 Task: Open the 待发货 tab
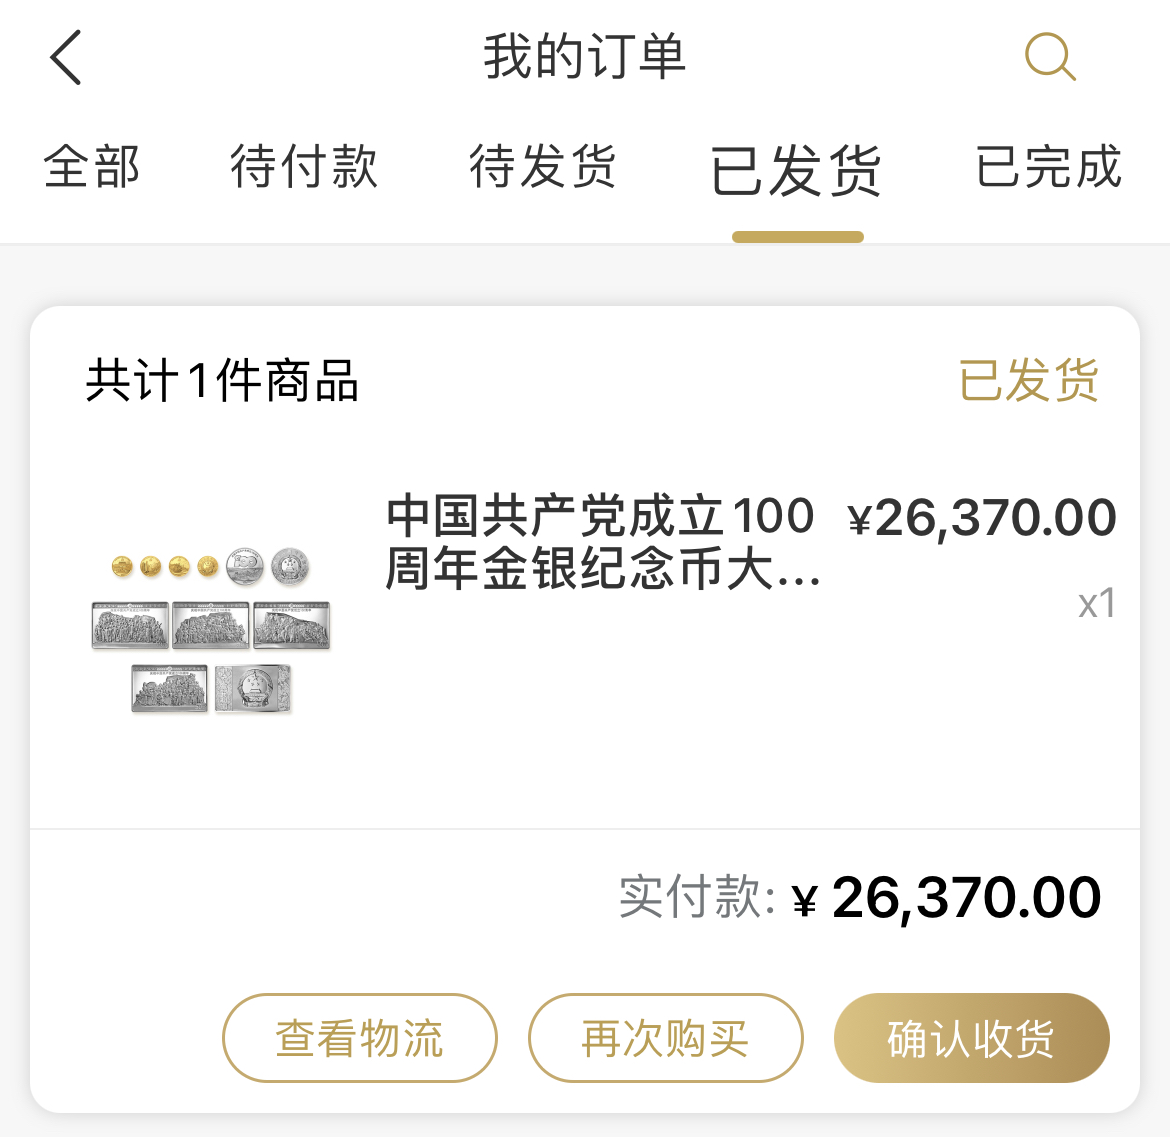point(542,166)
